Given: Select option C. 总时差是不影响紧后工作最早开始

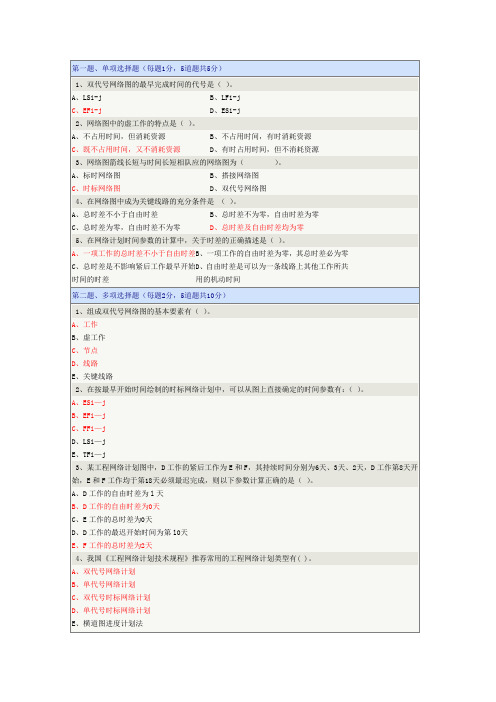Looking at the screenshot, I should click(x=133, y=266).
